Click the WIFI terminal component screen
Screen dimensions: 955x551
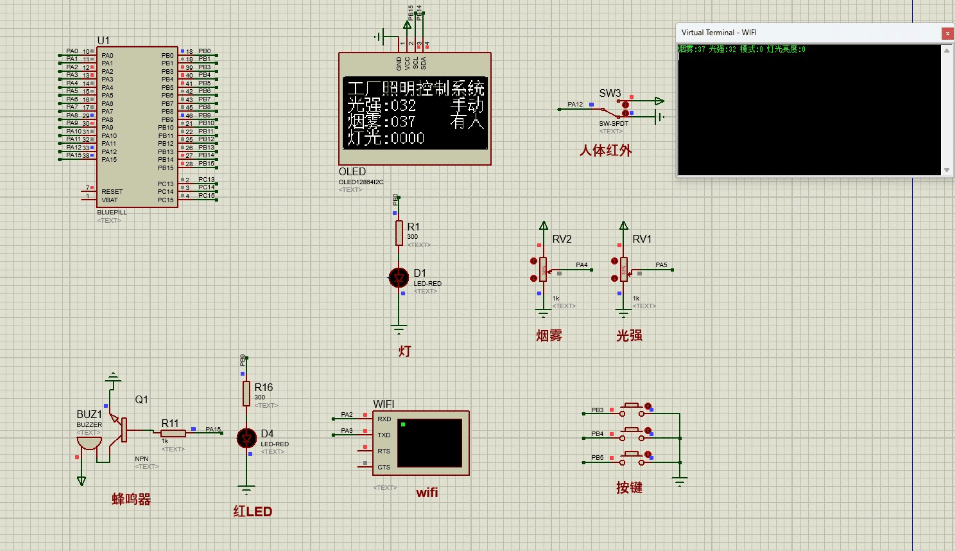point(430,442)
